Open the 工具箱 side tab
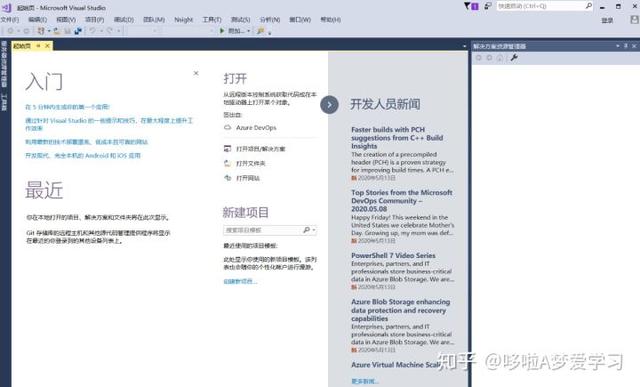 4,102
